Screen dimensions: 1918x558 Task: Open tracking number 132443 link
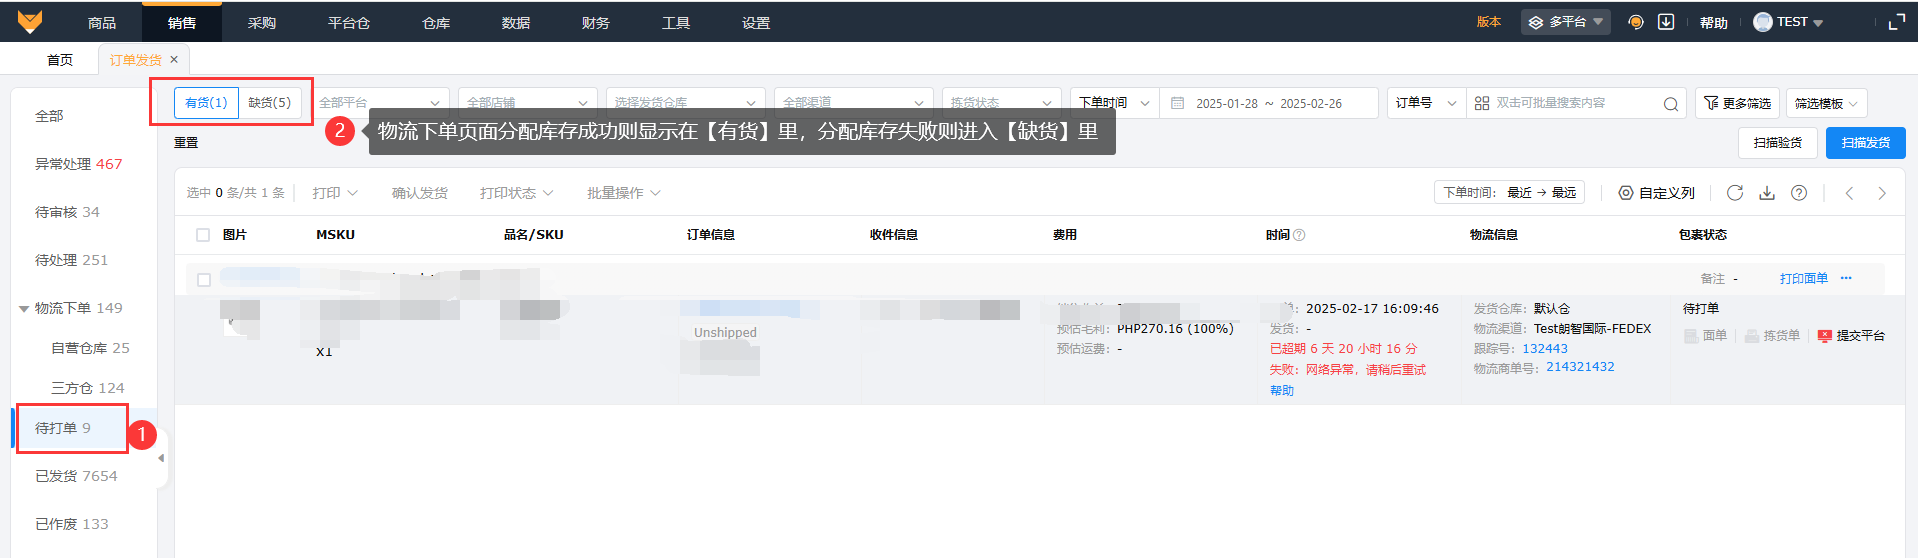click(x=1545, y=349)
